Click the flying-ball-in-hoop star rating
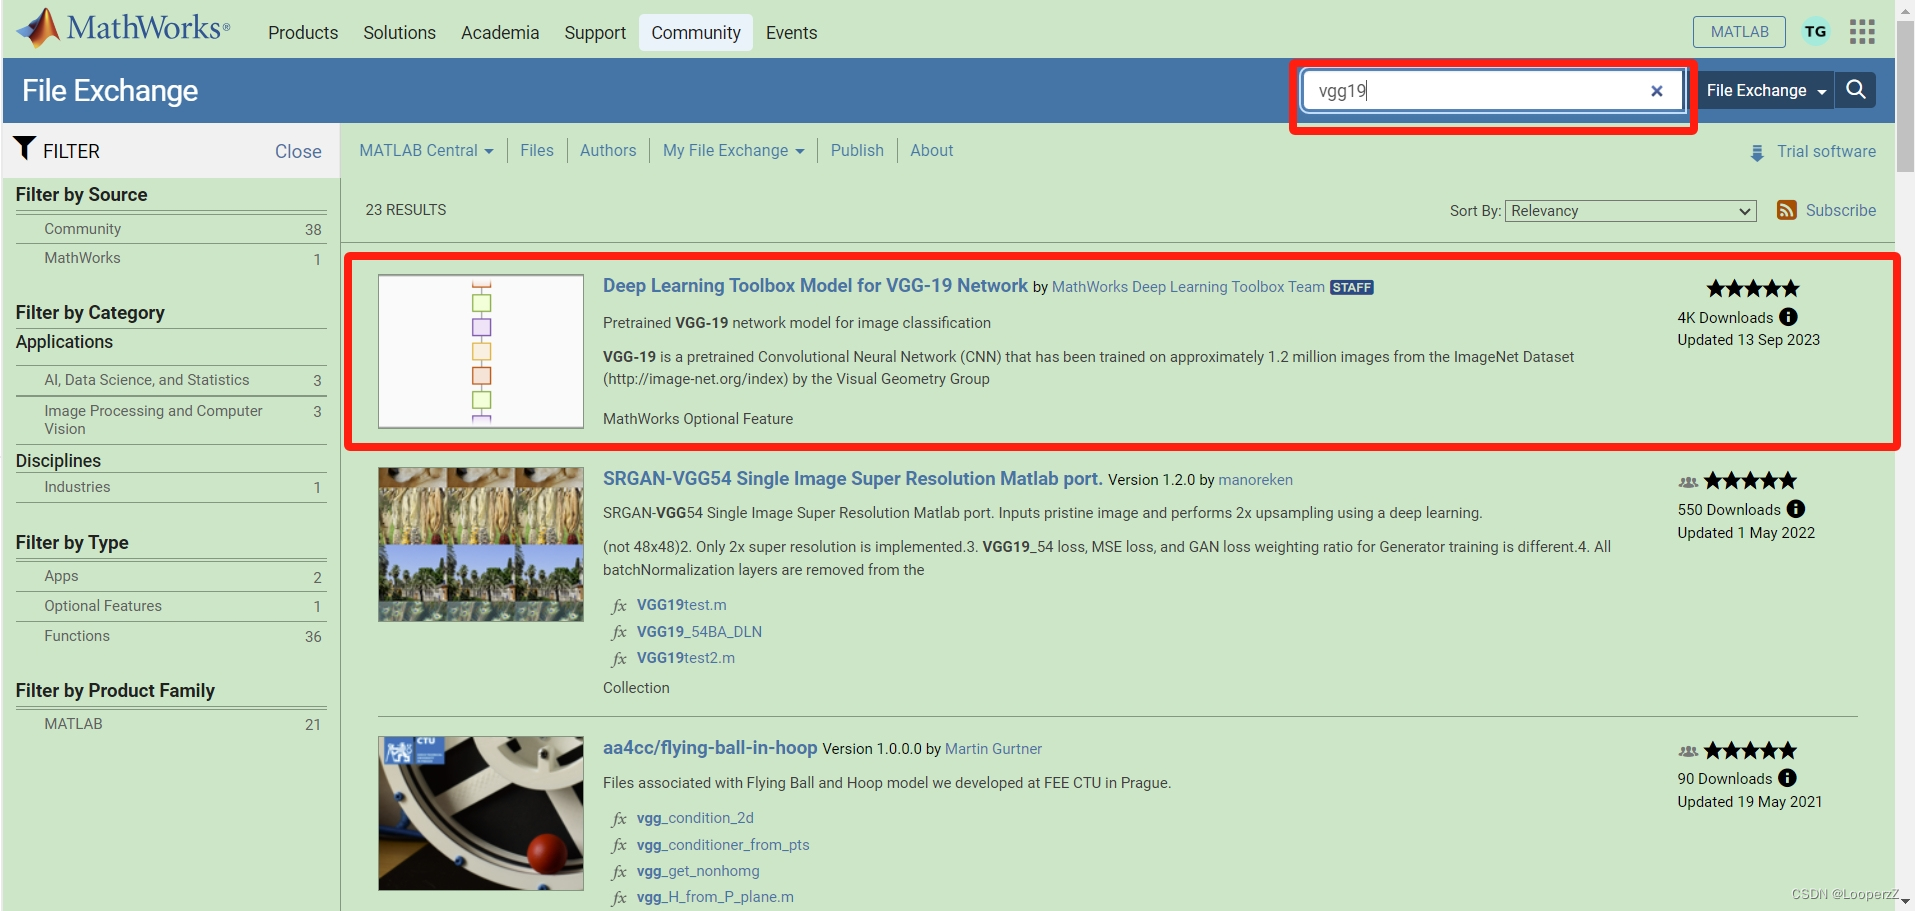 click(1750, 750)
